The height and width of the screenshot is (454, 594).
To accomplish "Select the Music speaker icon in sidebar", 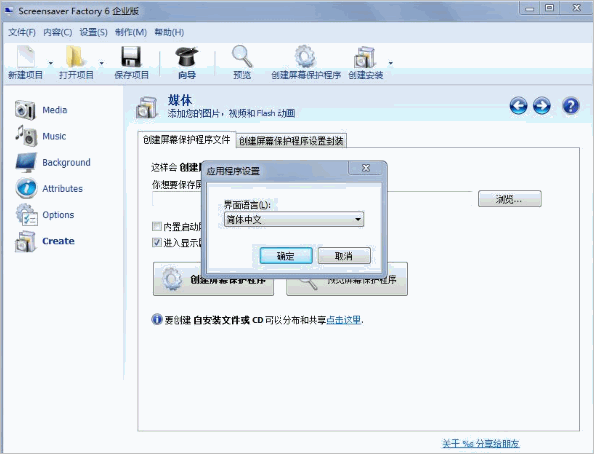I will pos(27,136).
